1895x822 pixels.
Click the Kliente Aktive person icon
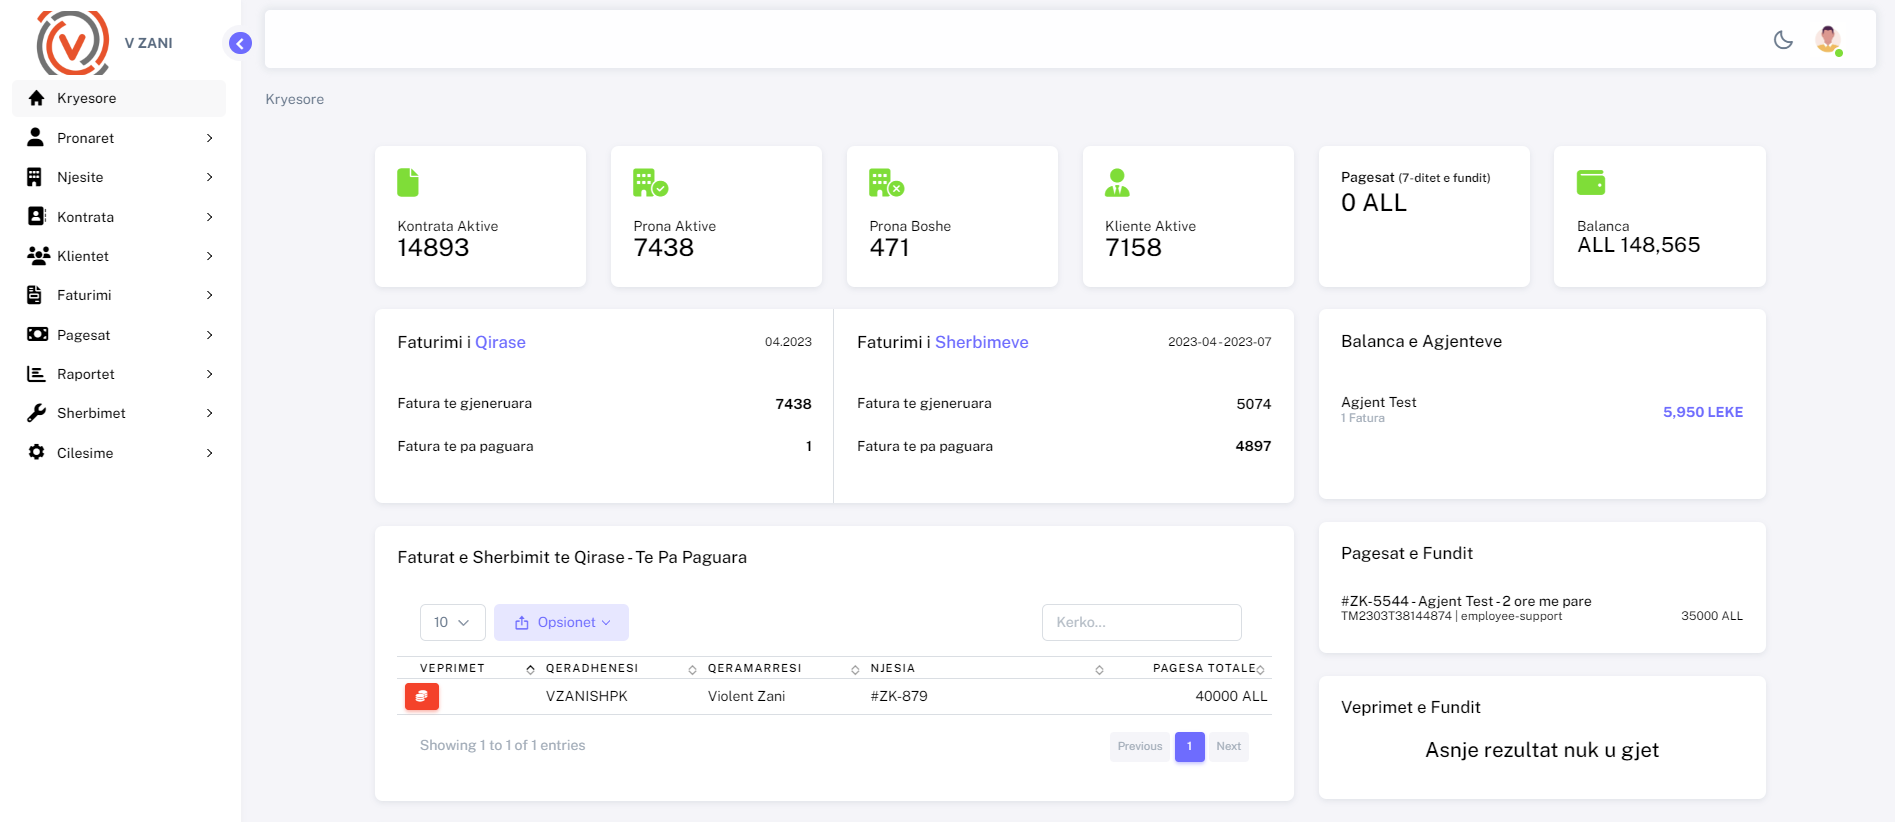pyautogui.click(x=1117, y=183)
